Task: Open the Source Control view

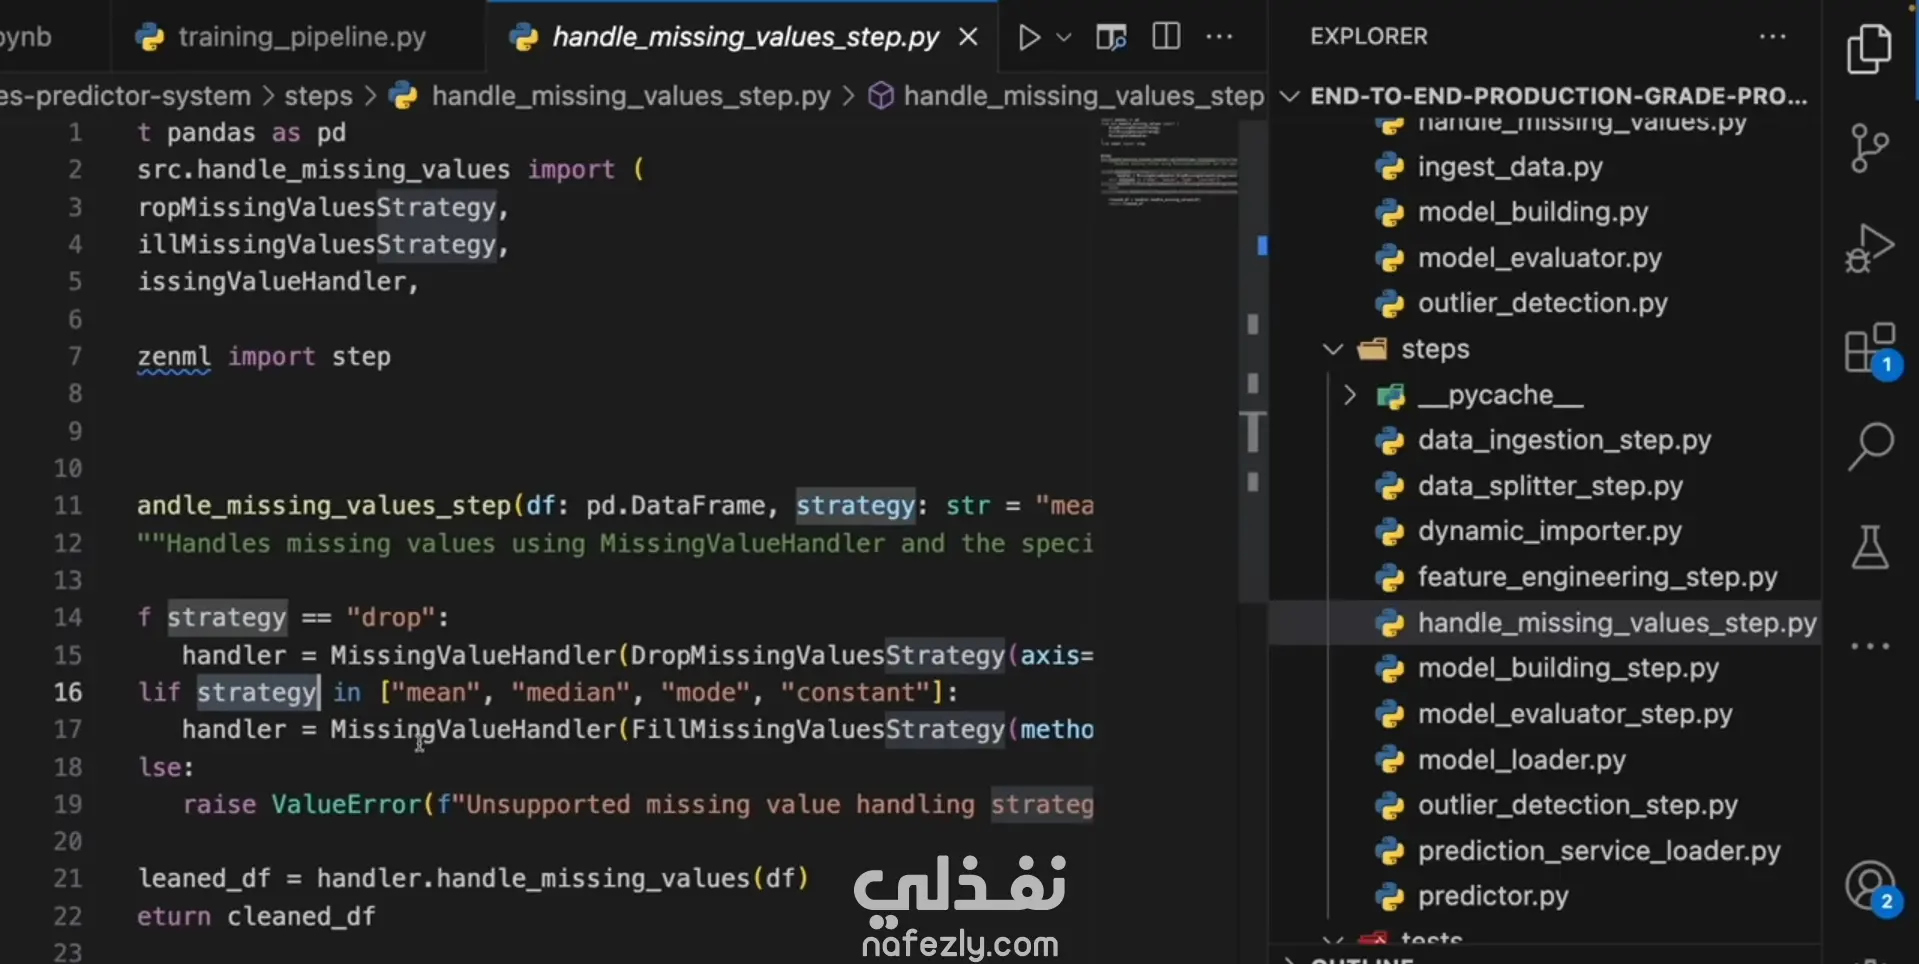Action: [x=1869, y=148]
